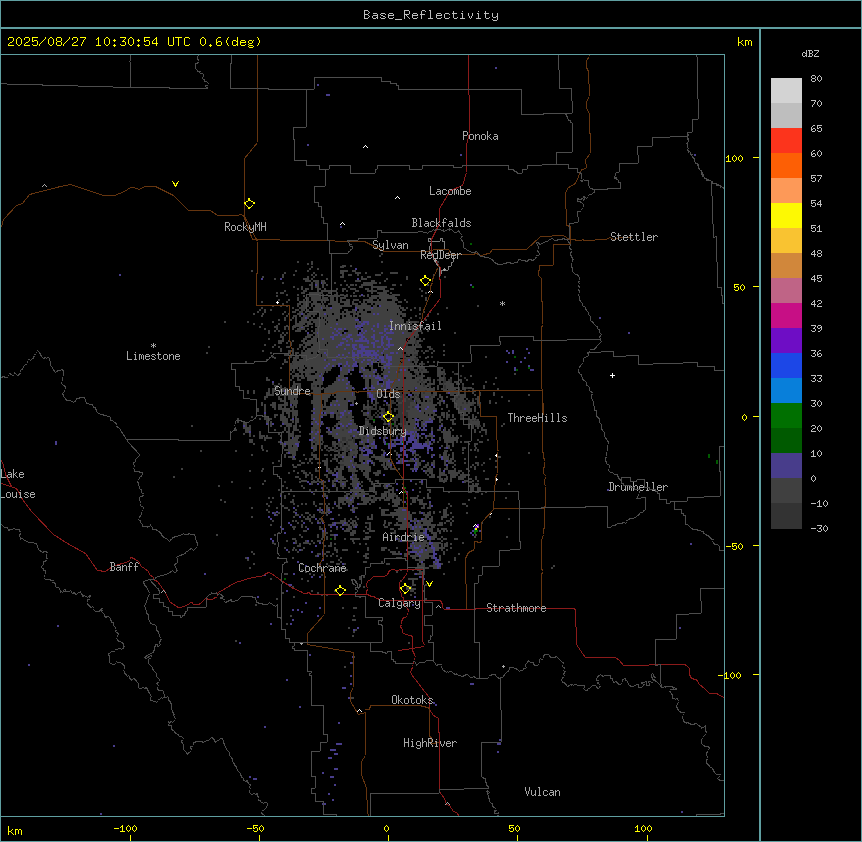Click the yellow diamond marker above Calgary label

(405, 589)
